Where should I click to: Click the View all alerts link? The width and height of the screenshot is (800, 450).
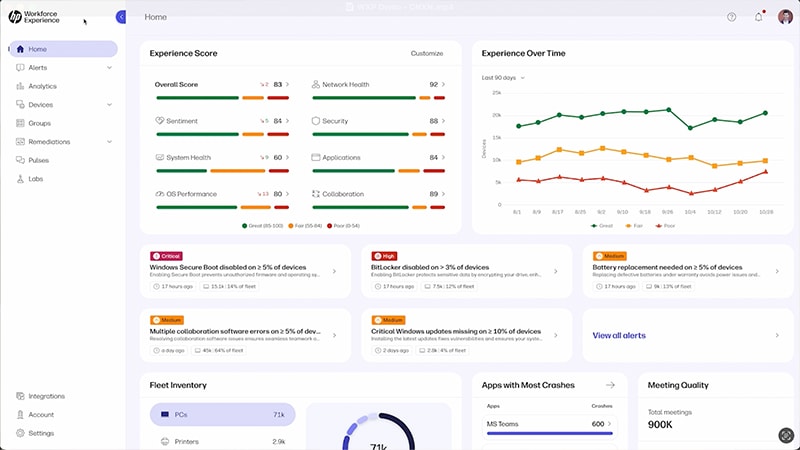tap(620, 336)
